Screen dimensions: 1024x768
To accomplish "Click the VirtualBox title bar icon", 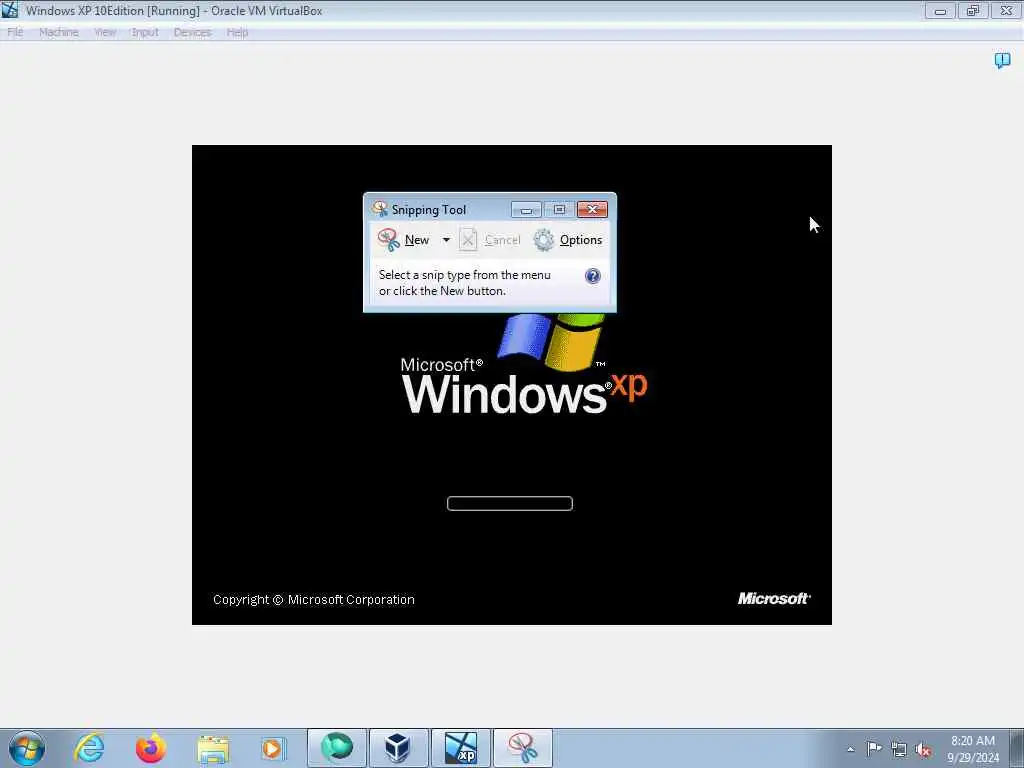I will tap(10, 10).
